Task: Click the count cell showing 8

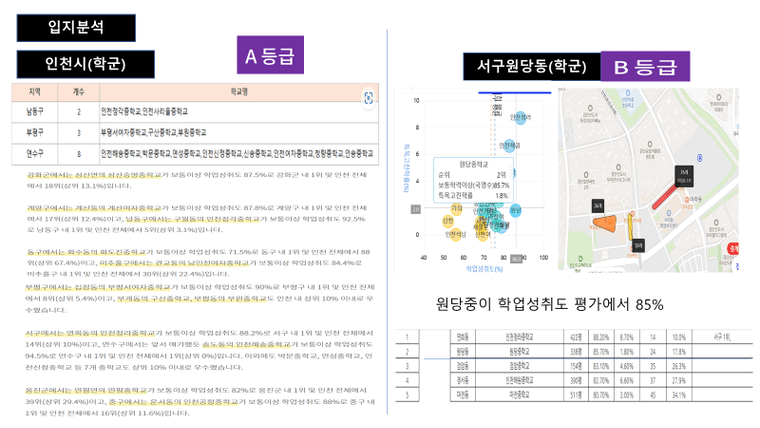Action: point(79,154)
